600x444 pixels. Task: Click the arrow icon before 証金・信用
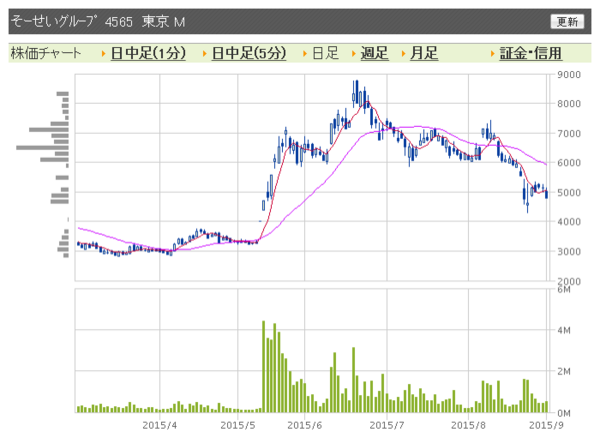(x=494, y=53)
